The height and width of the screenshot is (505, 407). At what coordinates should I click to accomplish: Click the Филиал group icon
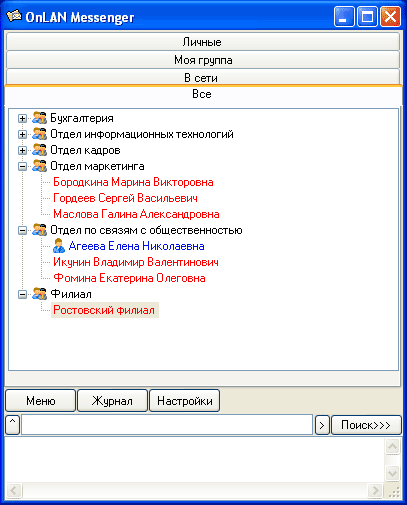(x=40, y=294)
